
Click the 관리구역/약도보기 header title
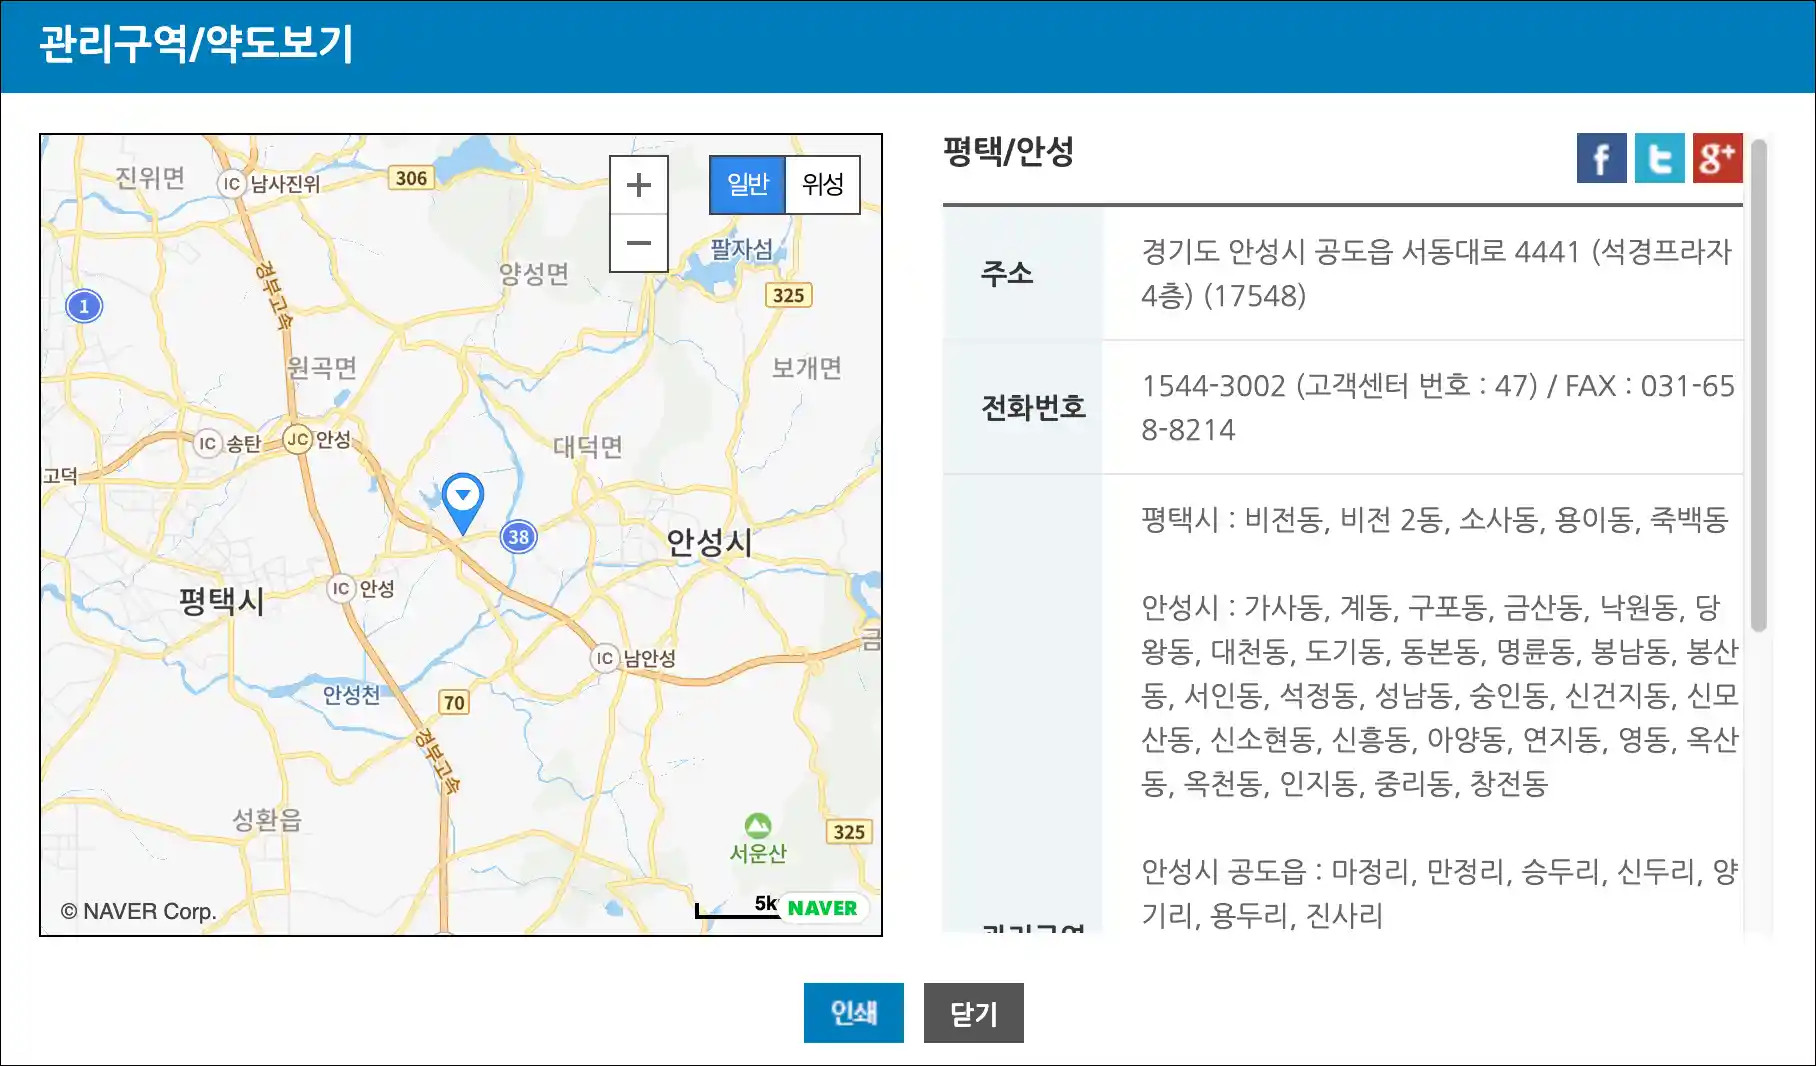coord(197,44)
